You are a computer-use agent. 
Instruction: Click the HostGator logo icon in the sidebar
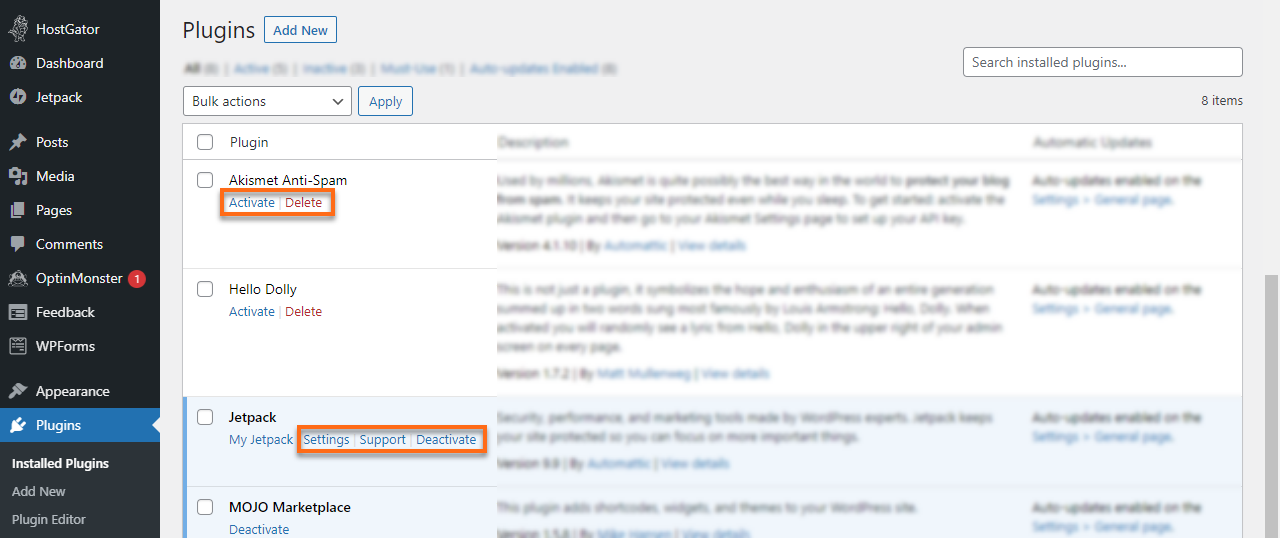pyautogui.click(x=18, y=29)
